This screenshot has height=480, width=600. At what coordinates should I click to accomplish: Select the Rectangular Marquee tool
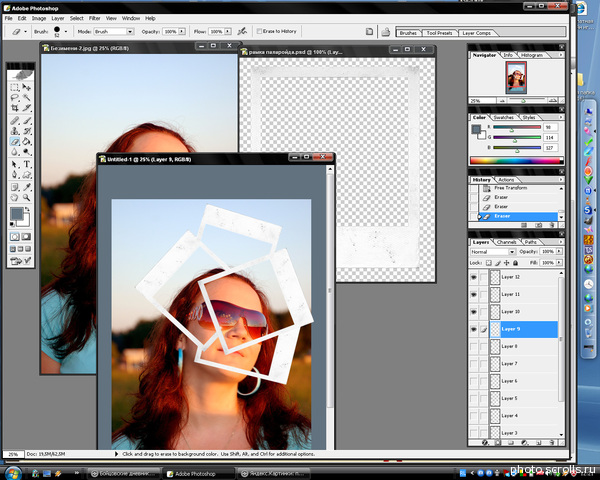click(15, 87)
